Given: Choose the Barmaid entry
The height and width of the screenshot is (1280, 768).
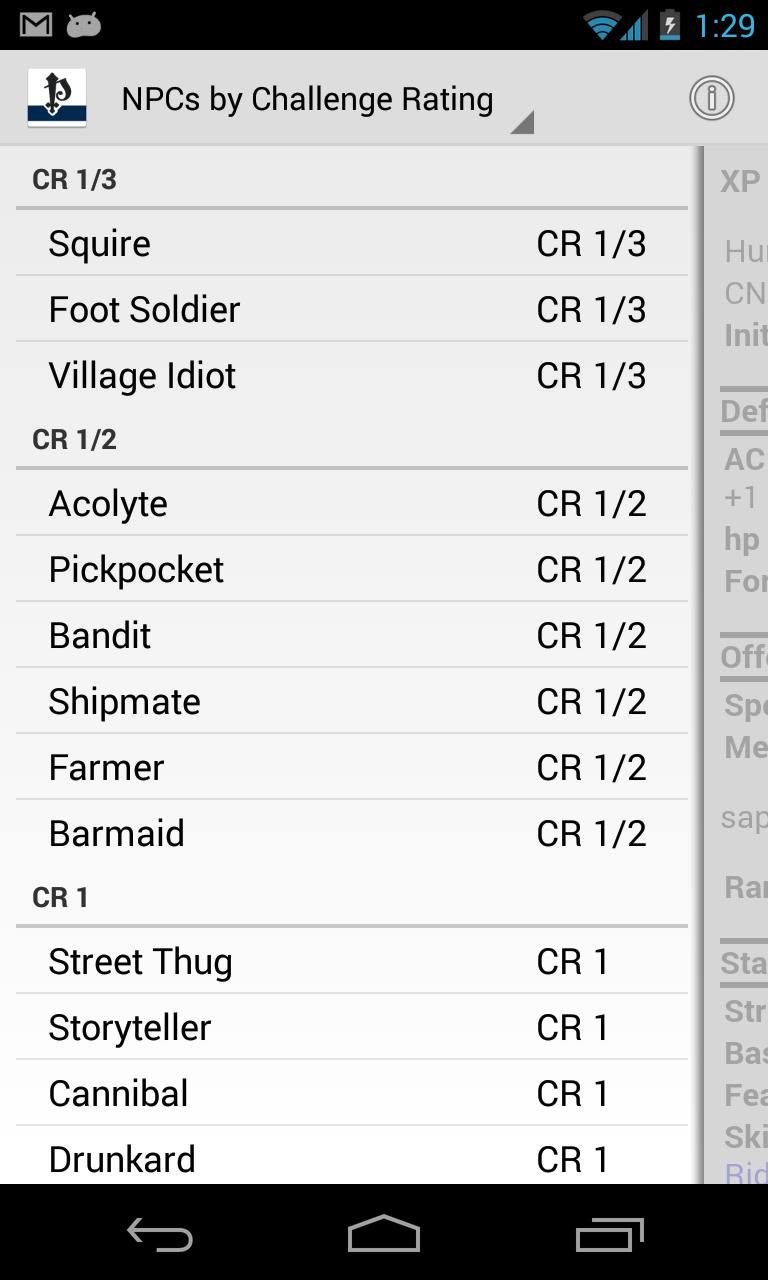Looking at the screenshot, I should (350, 834).
